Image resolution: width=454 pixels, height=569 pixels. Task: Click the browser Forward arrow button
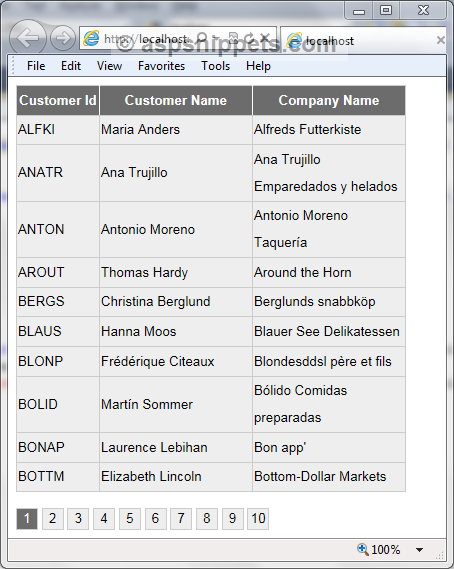(63, 38)
